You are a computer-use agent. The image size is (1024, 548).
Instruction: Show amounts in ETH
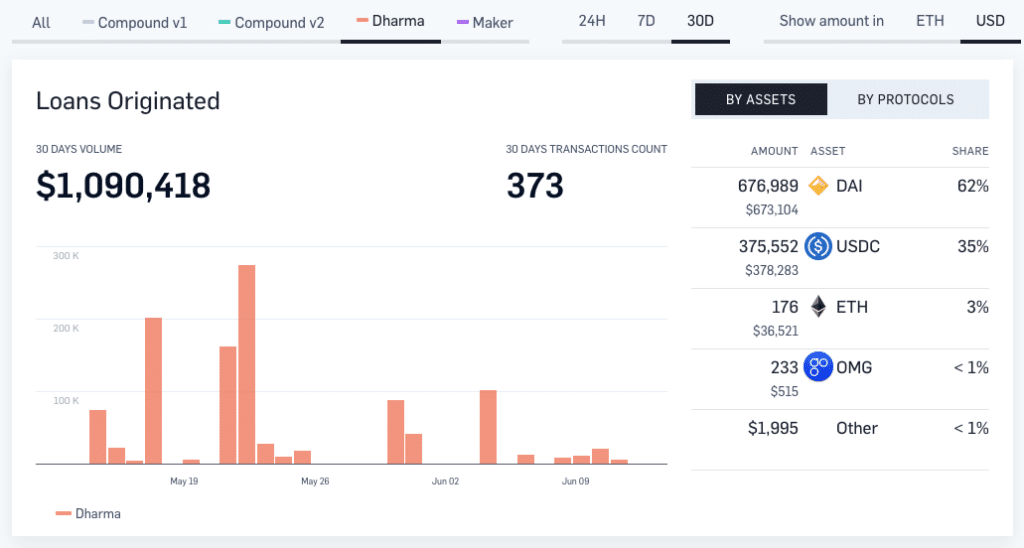click(930, 21)
